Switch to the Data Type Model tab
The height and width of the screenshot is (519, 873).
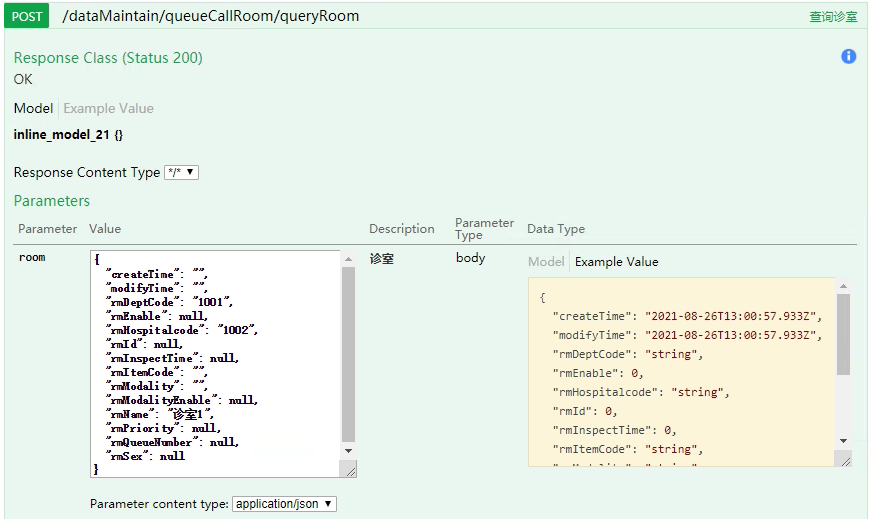(x=546, y=262)
